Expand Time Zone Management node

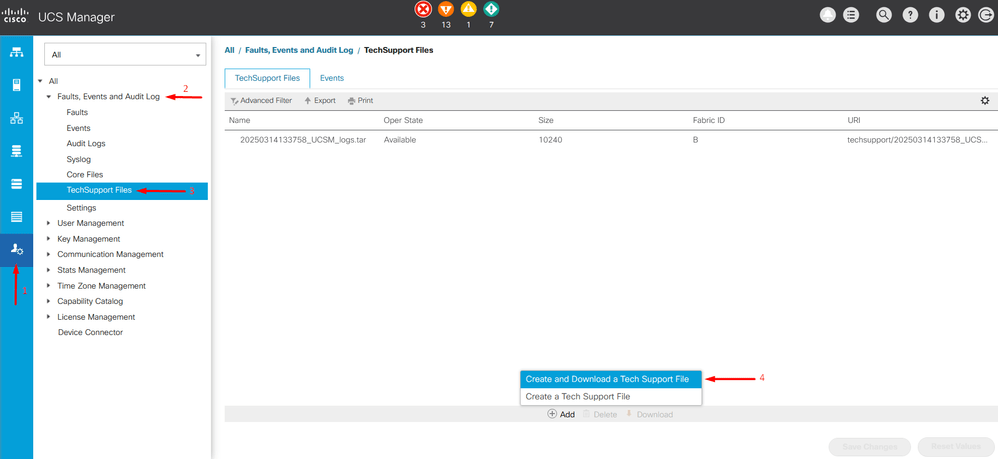point(48,286)
